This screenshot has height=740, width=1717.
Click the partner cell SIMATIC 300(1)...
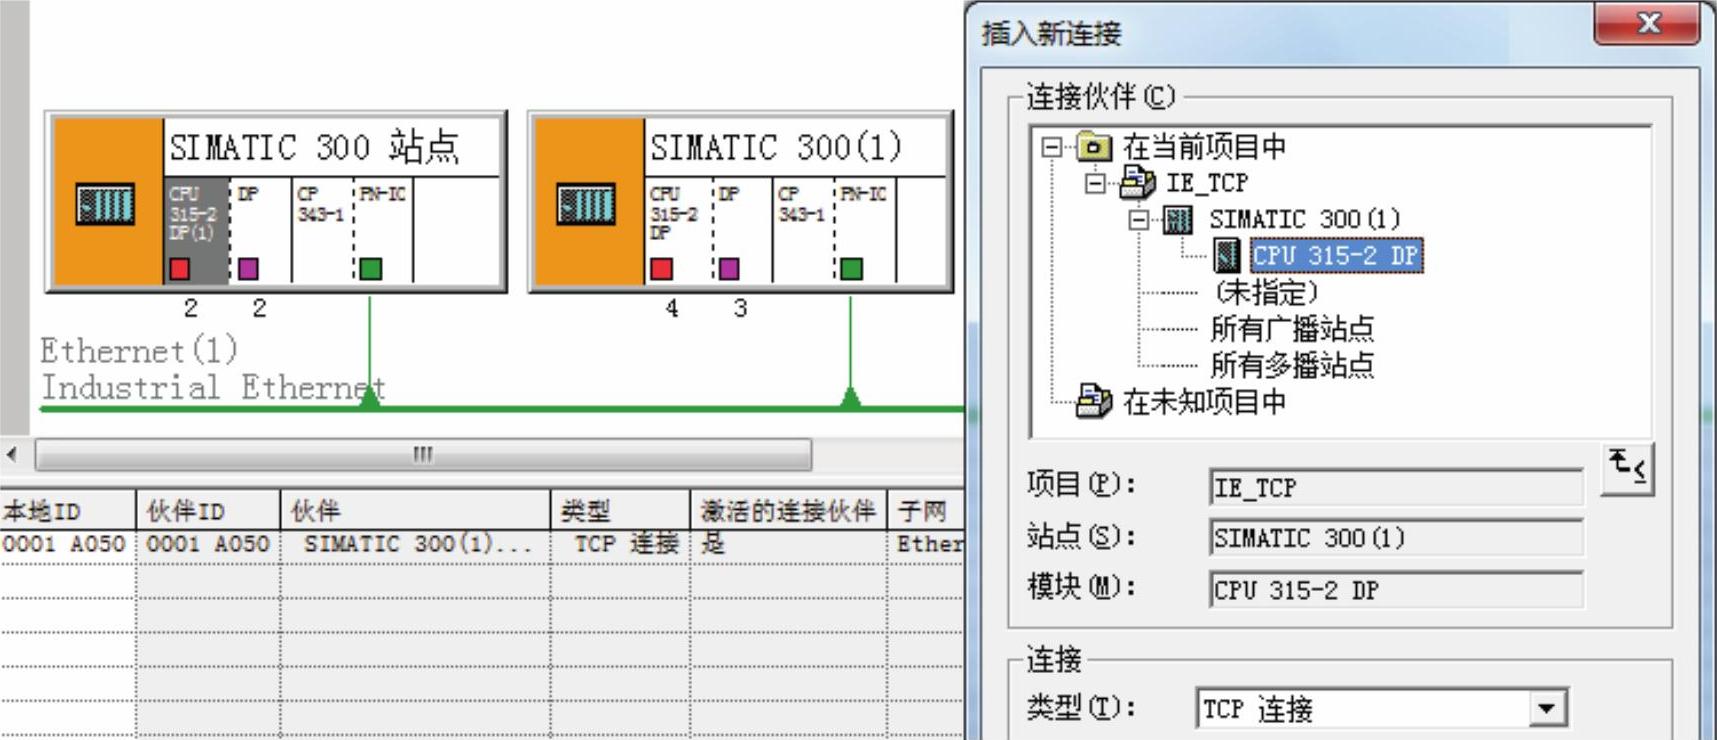point(417,544)
